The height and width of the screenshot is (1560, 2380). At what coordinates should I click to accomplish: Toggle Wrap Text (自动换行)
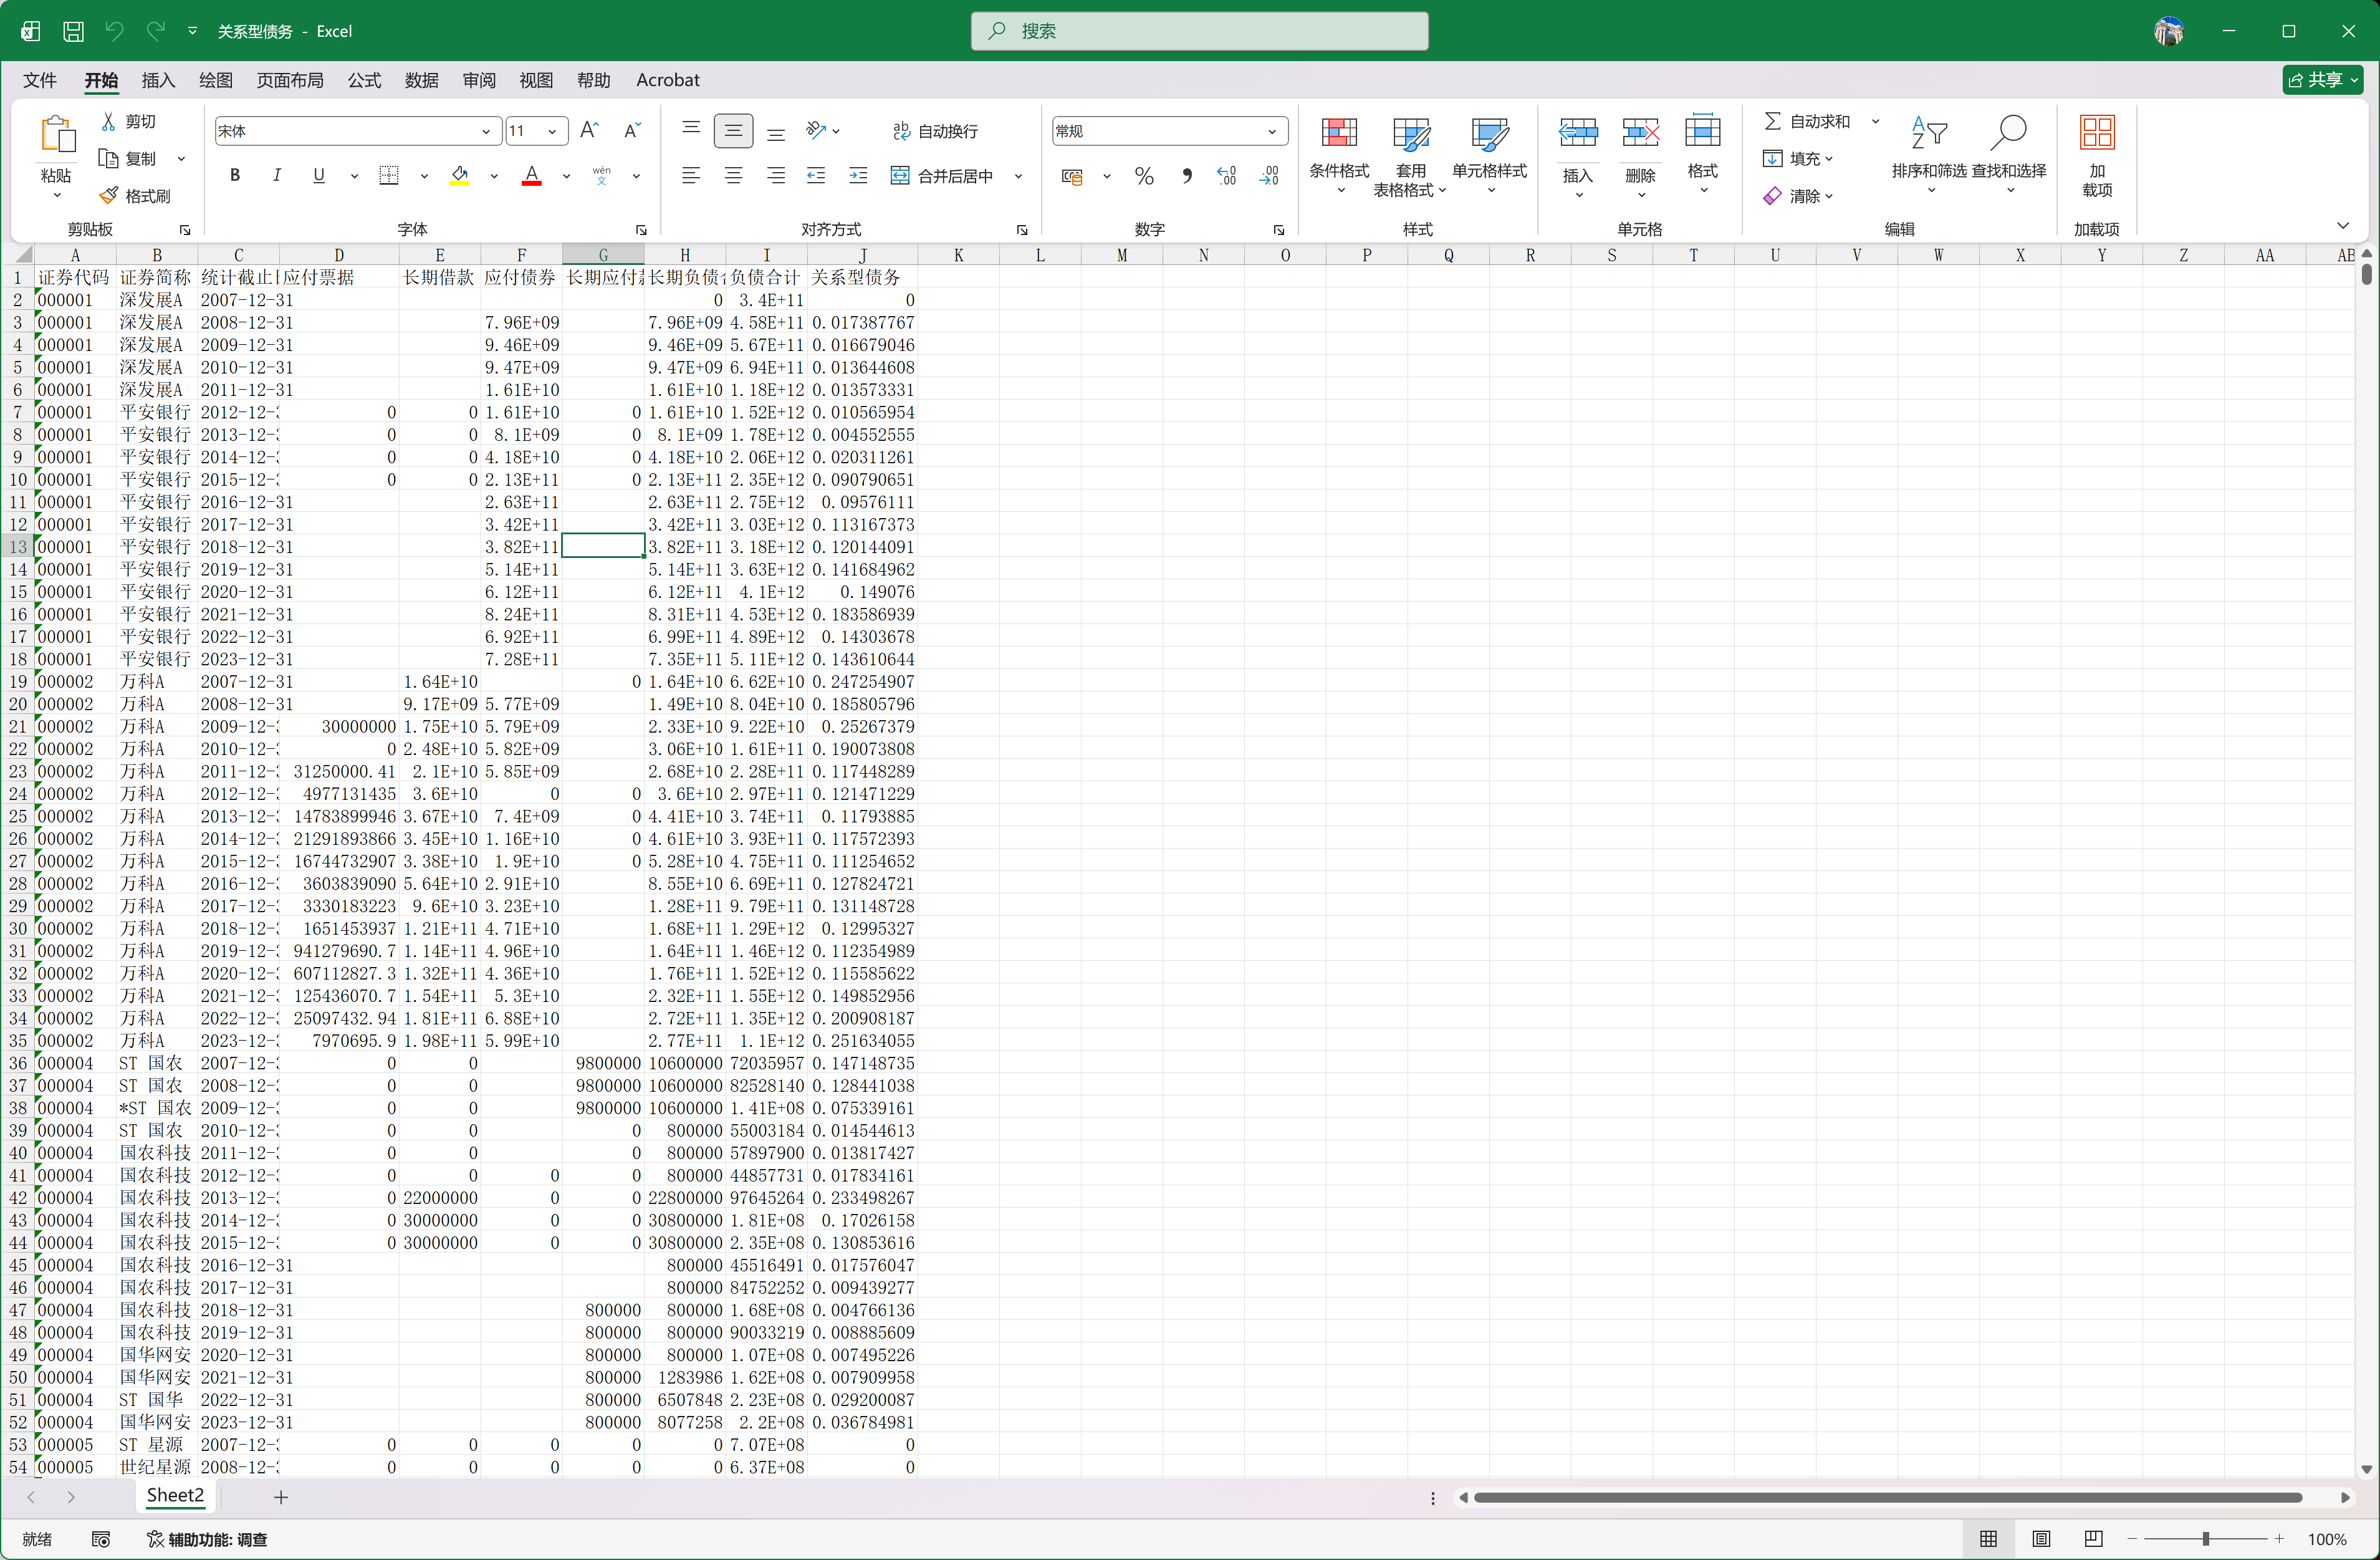pos(935,131)
